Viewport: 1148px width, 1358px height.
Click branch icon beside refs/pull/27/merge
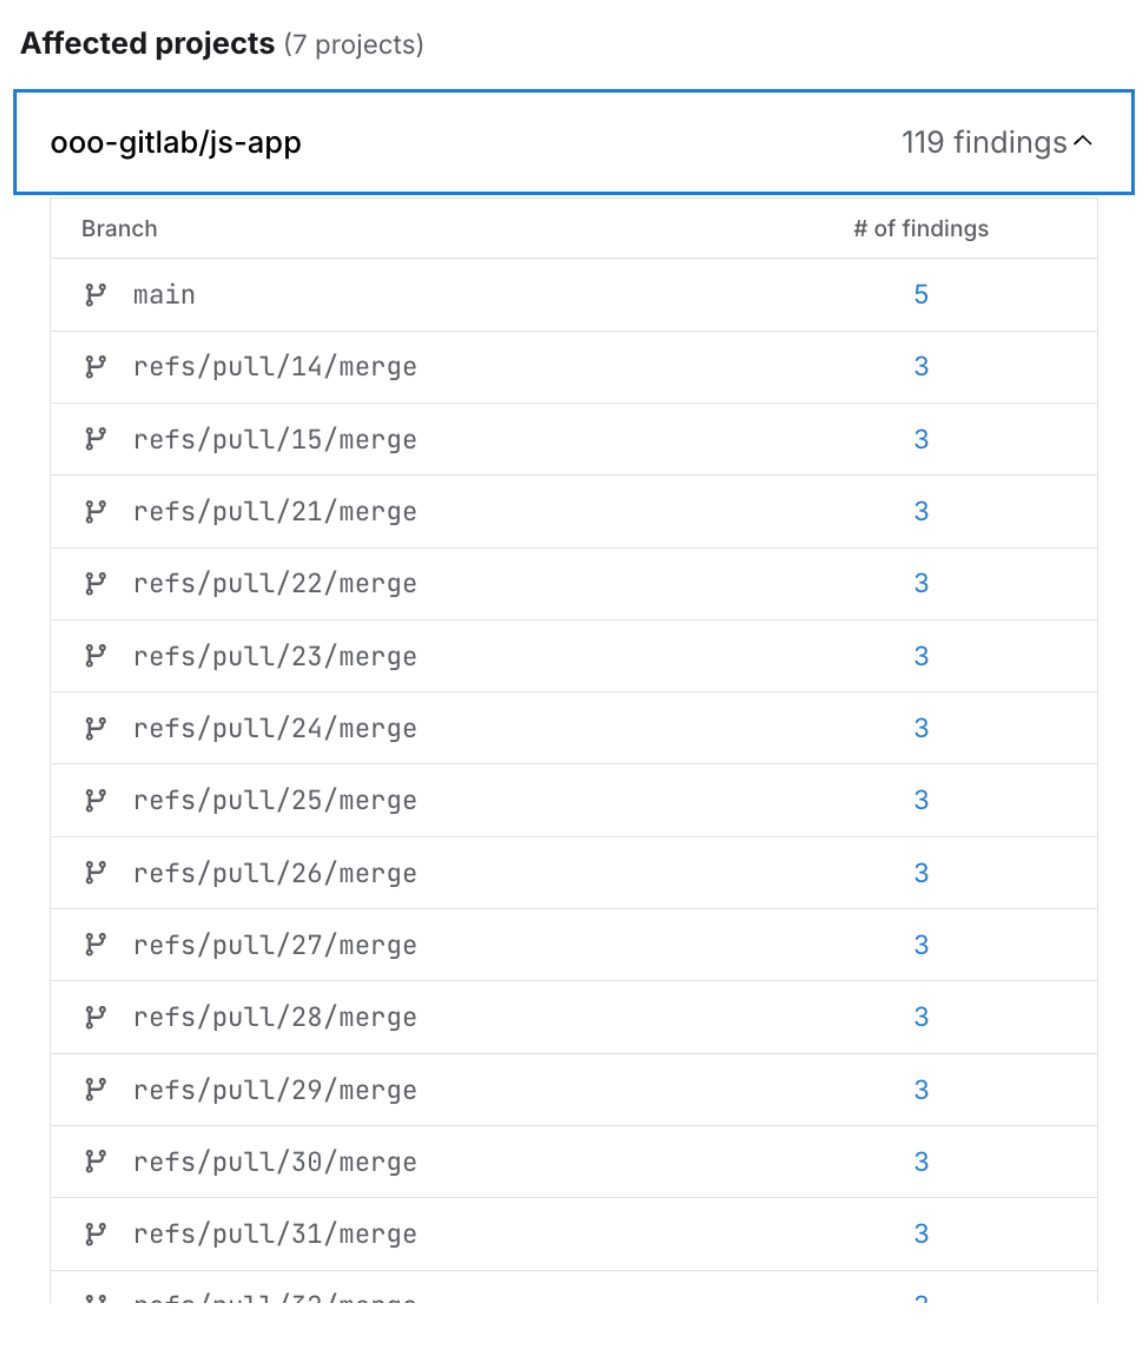click(96, 945)
